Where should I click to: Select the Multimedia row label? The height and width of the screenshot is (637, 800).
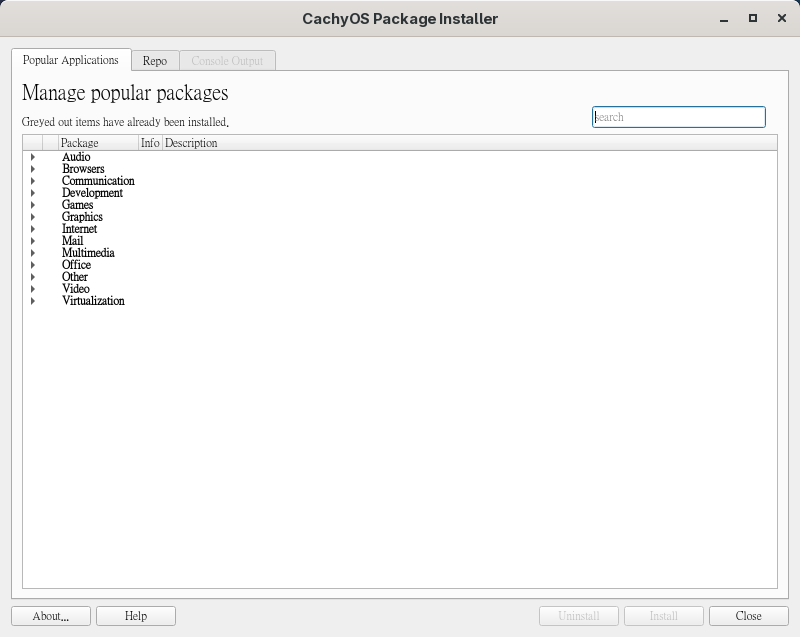pyautogui.click(x=88, y=253)
